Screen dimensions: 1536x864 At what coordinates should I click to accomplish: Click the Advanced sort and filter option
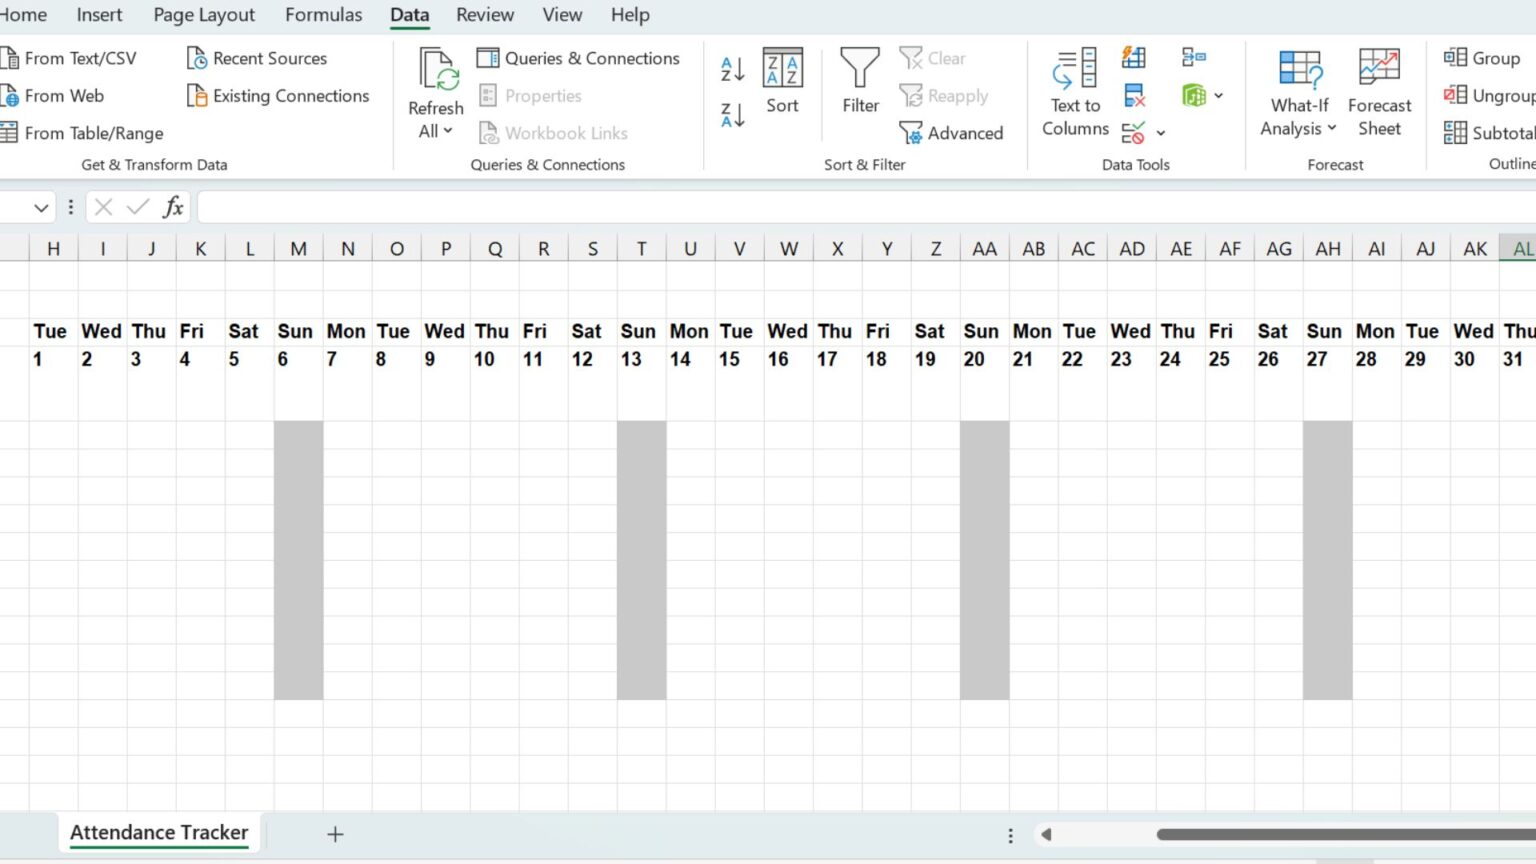pos(951,132)
